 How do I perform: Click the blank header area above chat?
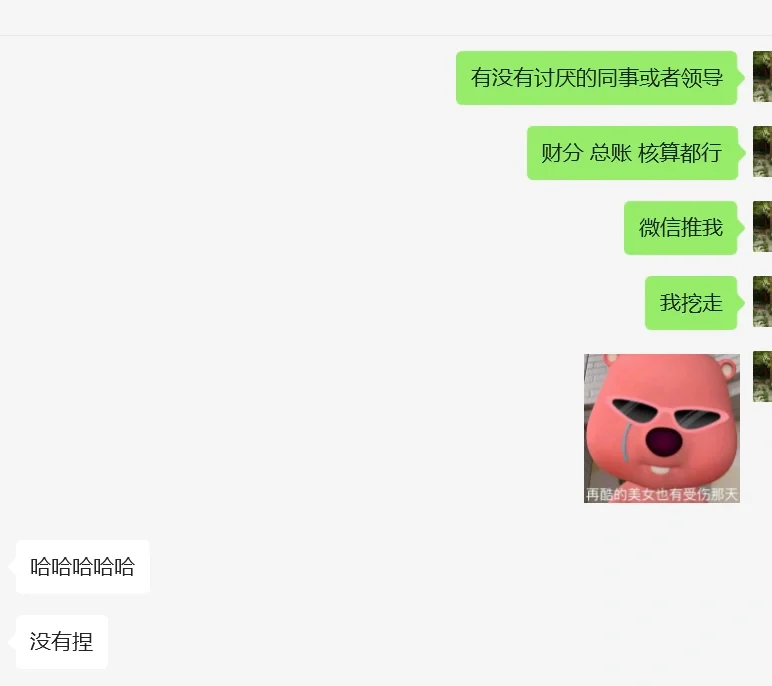click(x=386, y=17)
